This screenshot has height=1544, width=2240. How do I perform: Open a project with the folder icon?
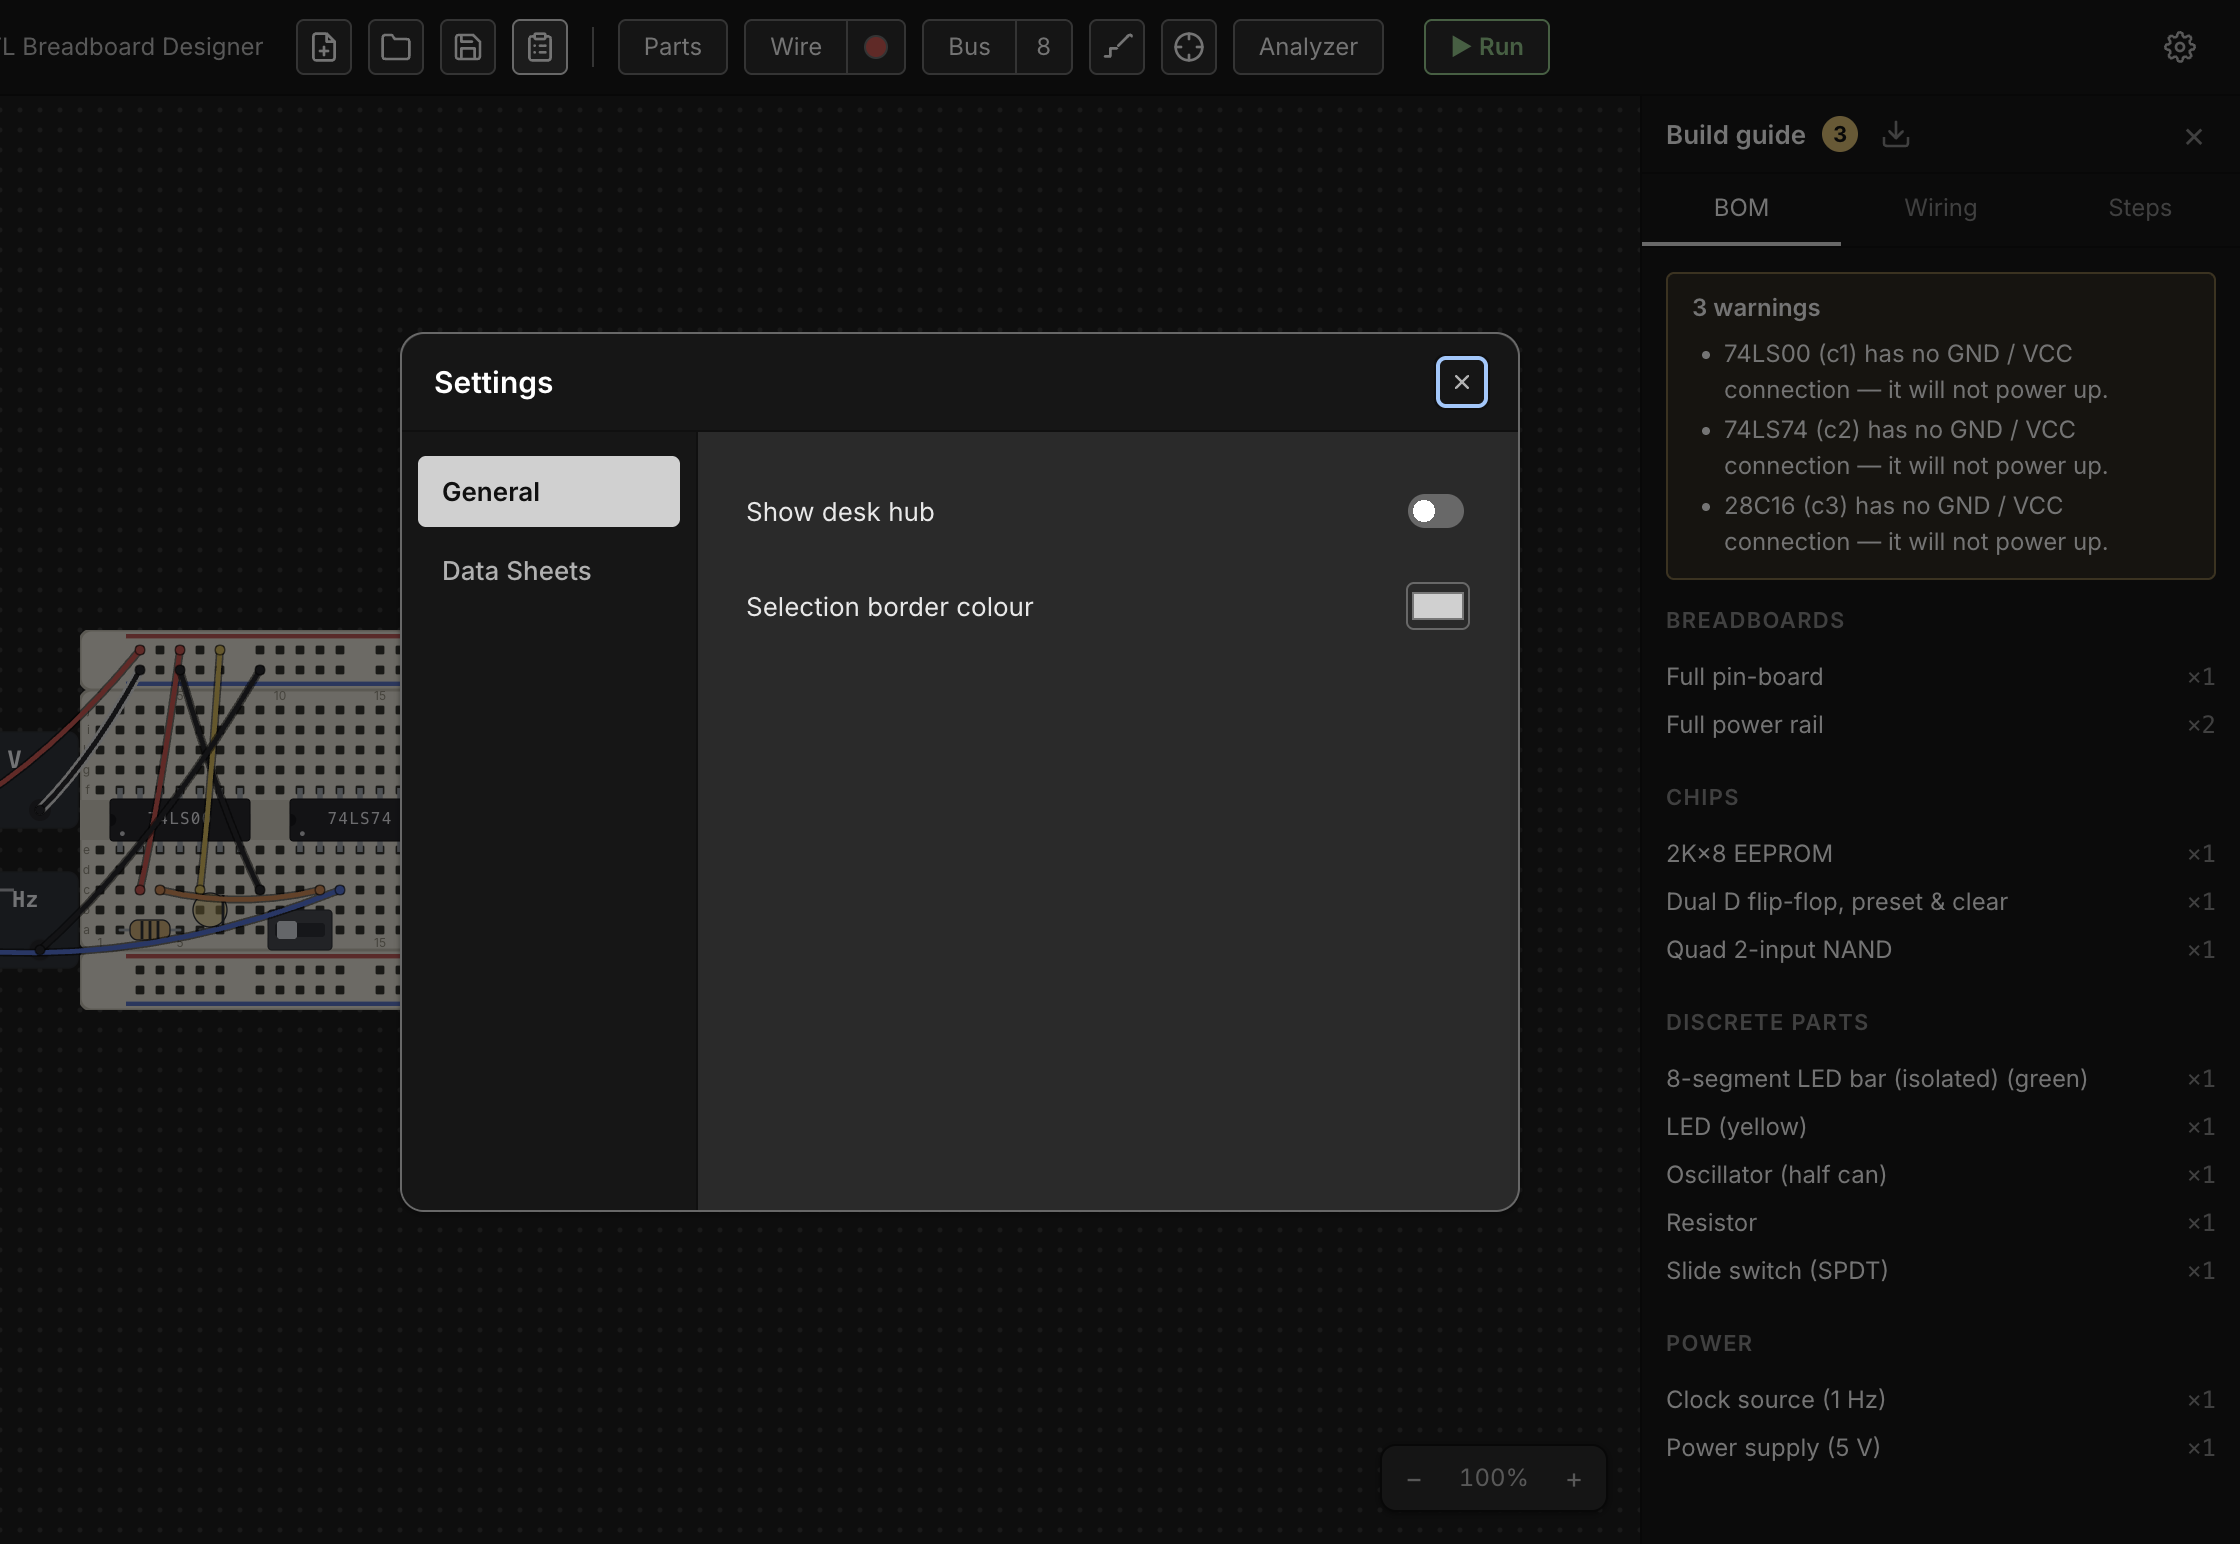click(396, 47)
